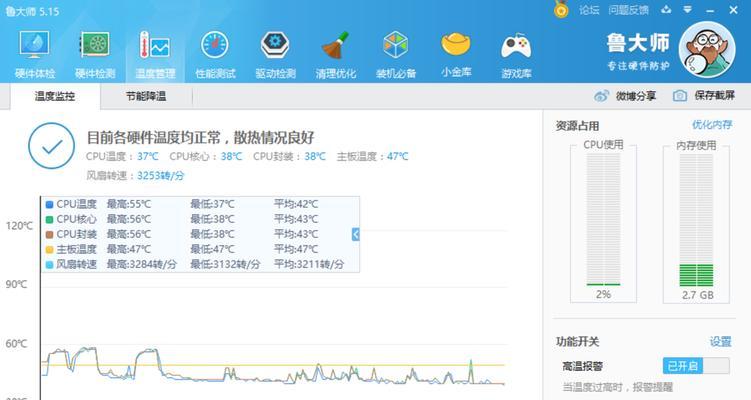Viewport: 751px width, 400px height.
Task: Open 问题反馈 feedback link
Action: (628, 10)
